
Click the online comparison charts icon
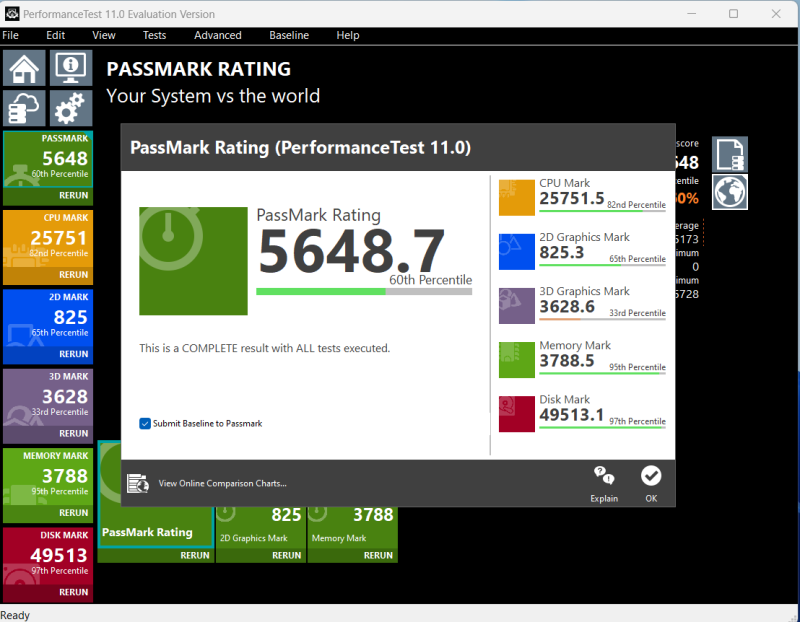pyautogui.click(x=138, y=484)
